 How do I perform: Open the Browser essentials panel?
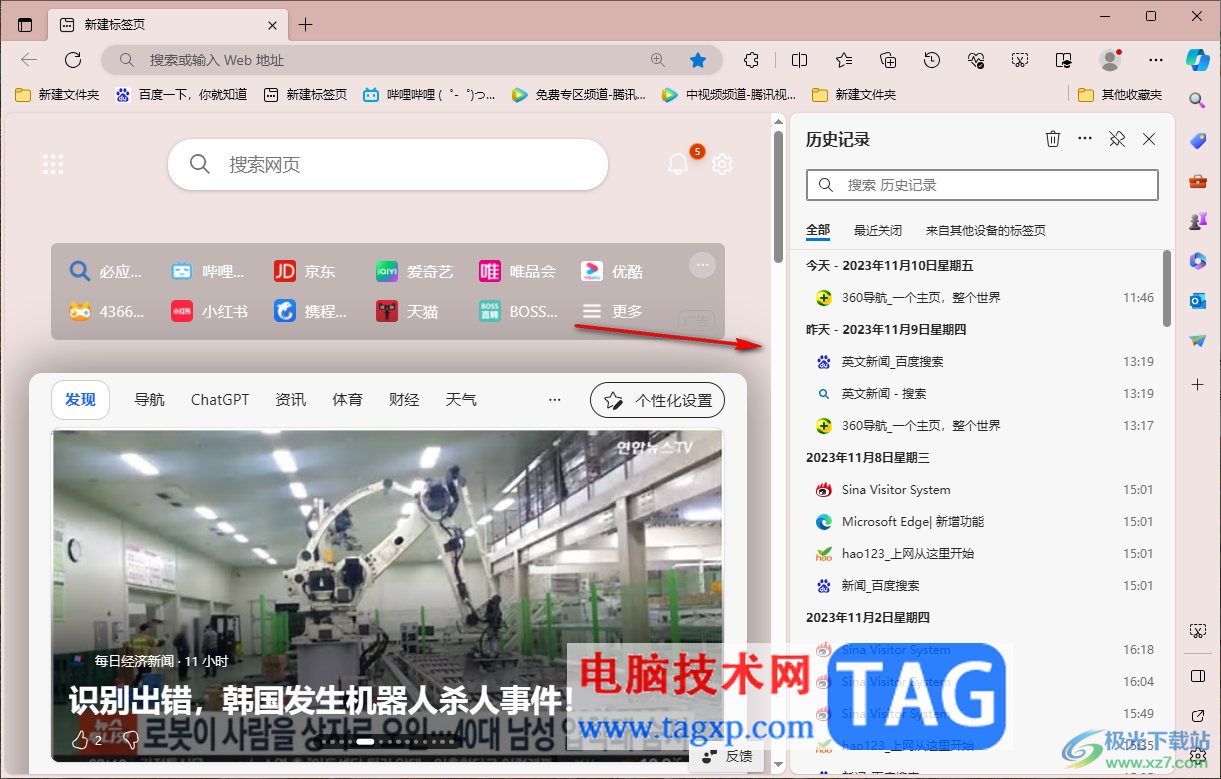coord(975,60)
